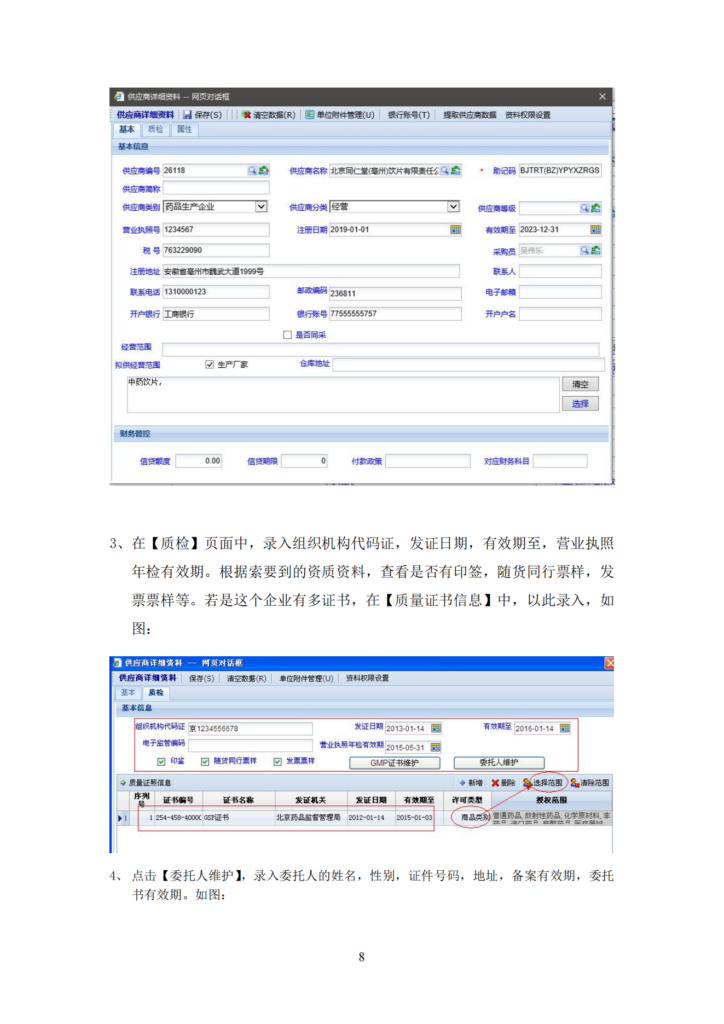
Task: Click 提取供应商数据 in the toolbar
Action: tap(470, 115)
